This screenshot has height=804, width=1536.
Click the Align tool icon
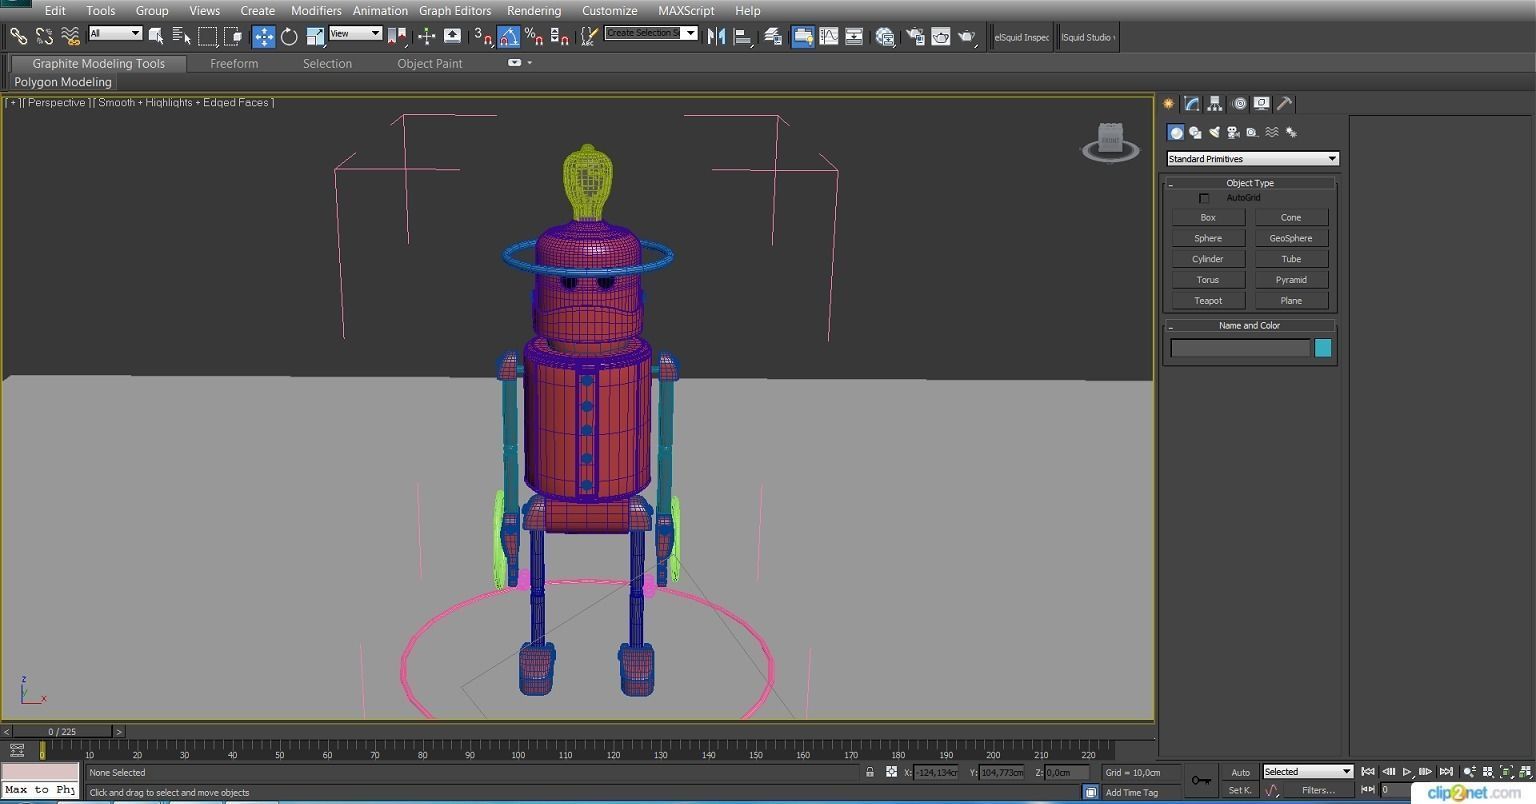point(743,36)
